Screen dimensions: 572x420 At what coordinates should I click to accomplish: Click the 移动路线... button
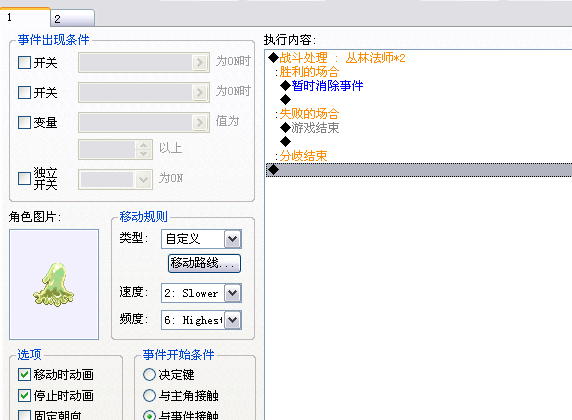204,263
